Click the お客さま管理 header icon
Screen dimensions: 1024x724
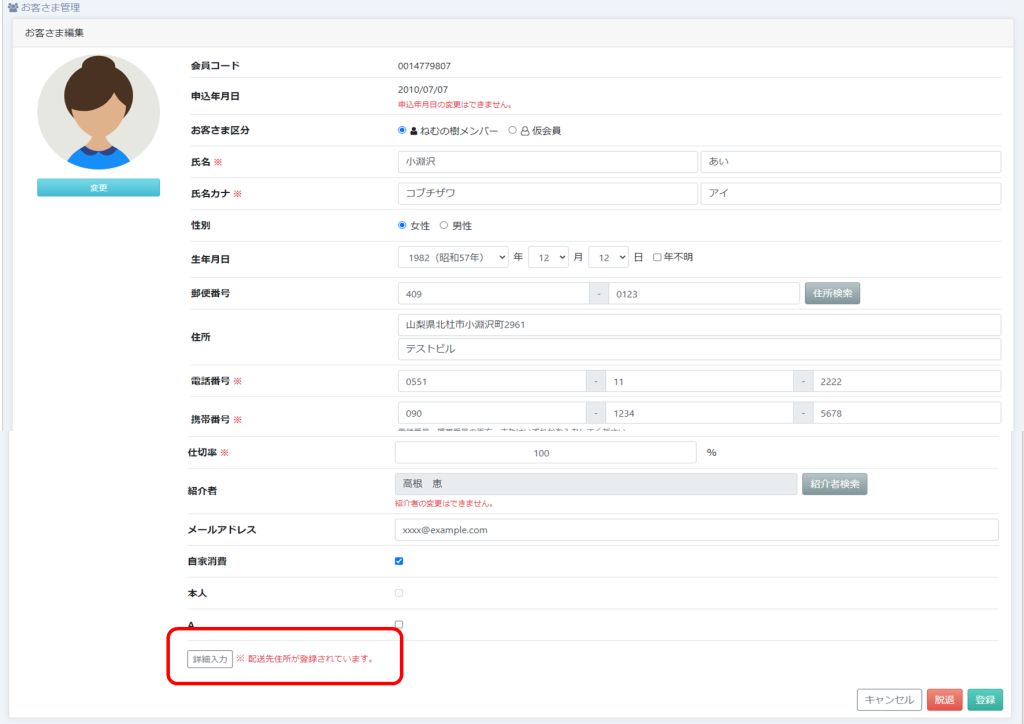[x=13, y=8]
